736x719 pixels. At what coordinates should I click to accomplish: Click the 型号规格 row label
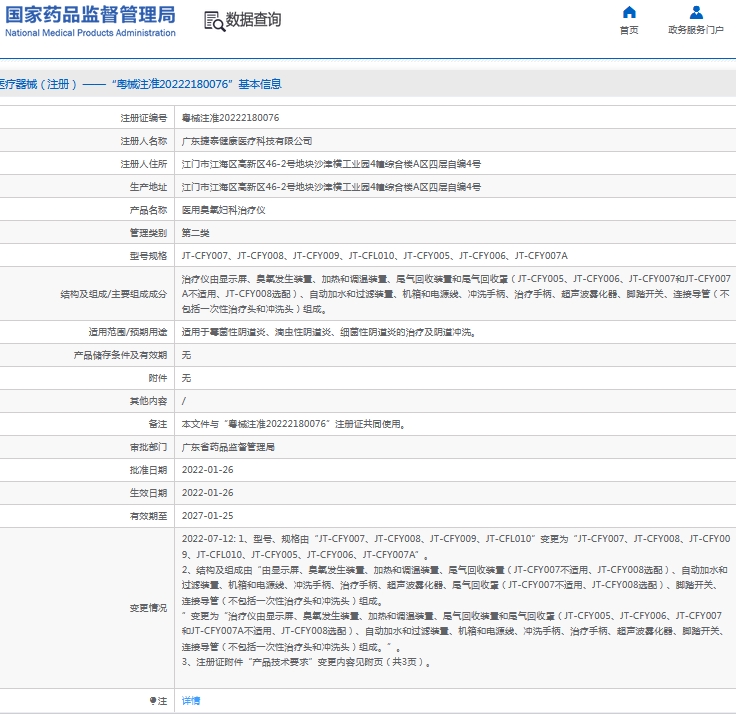tap(148, 256)
